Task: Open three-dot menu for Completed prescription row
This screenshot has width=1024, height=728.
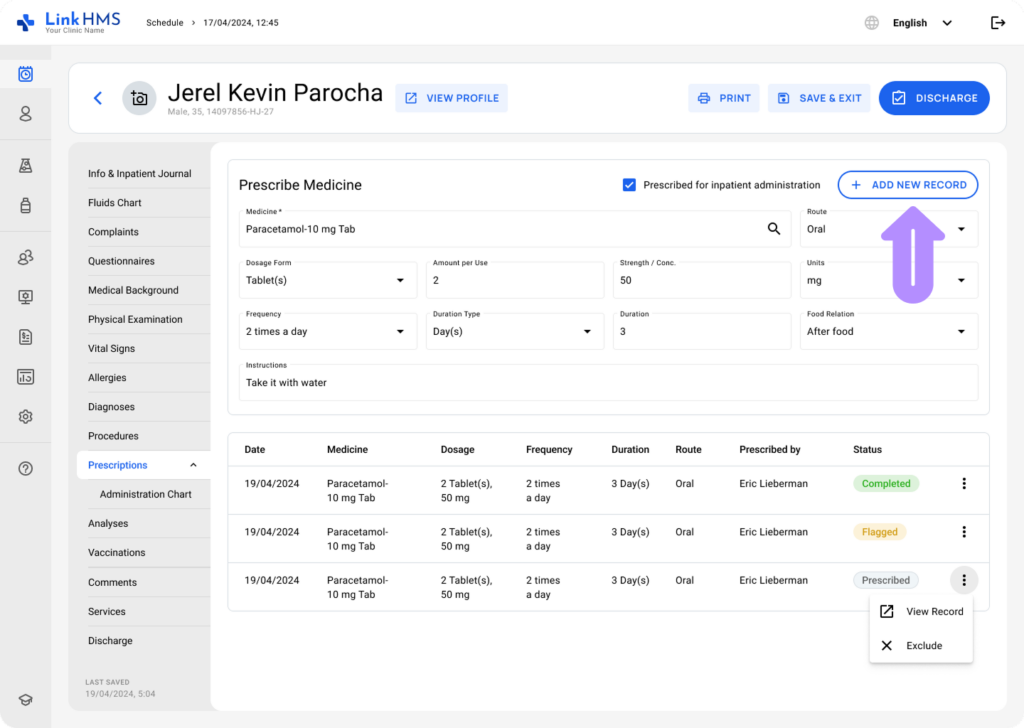Action: (964, 484)
